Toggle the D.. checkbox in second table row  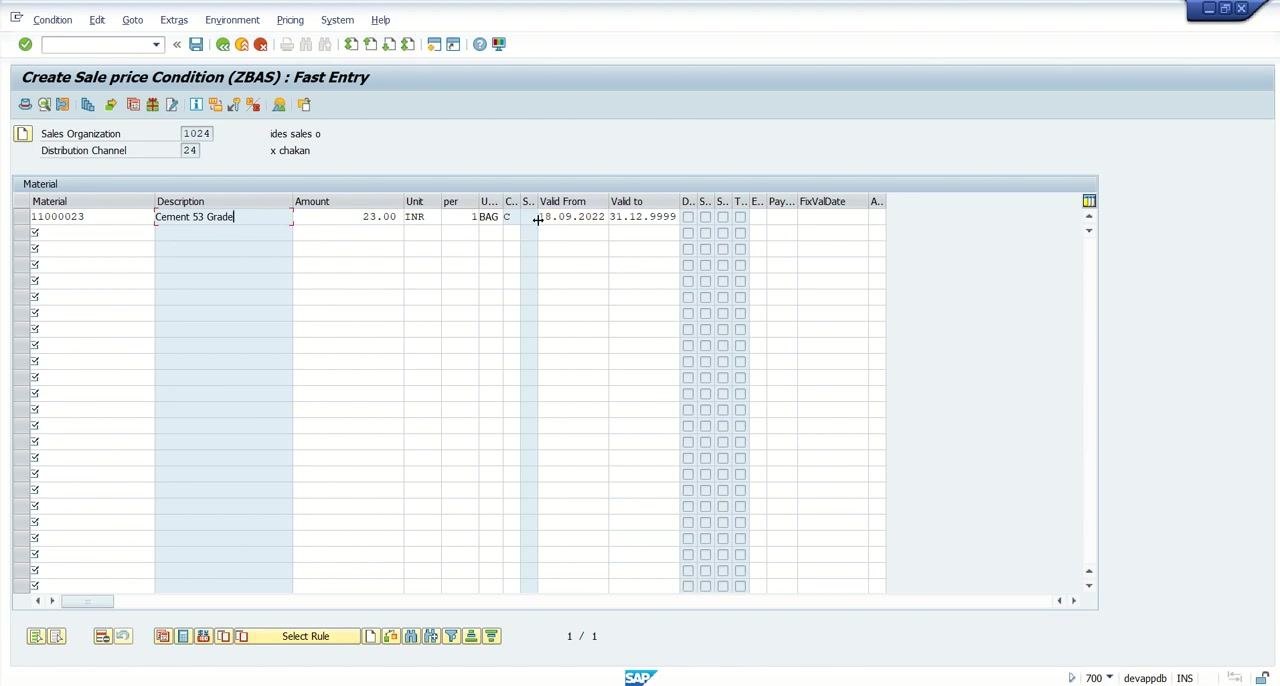click(x=688, y=233)
